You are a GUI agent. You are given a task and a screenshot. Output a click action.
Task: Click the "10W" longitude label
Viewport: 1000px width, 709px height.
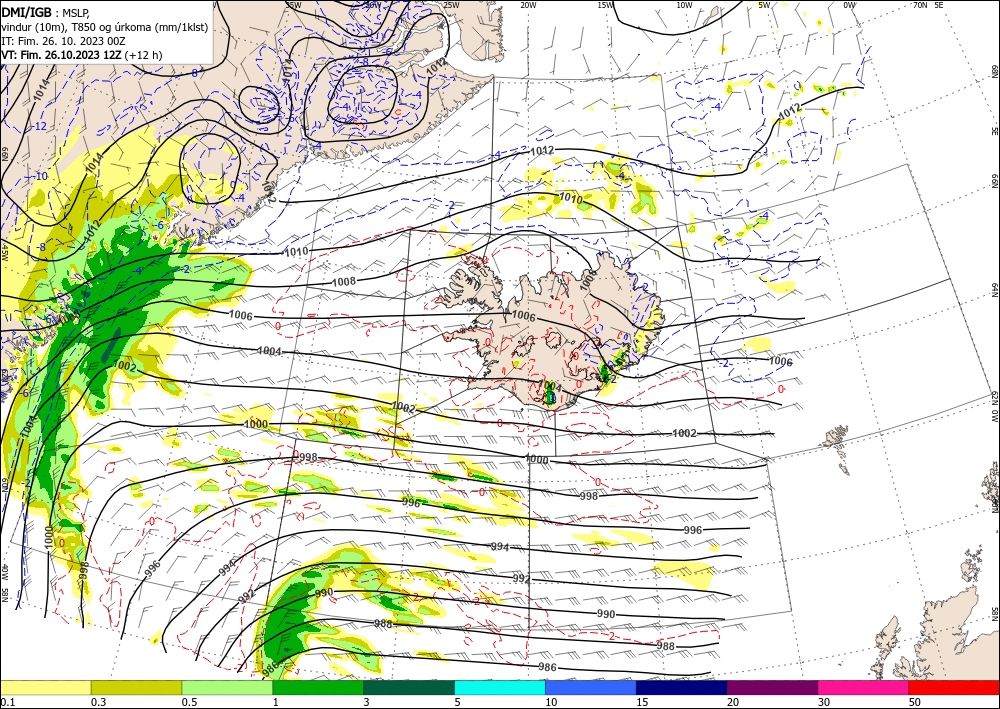click(684, 5)
